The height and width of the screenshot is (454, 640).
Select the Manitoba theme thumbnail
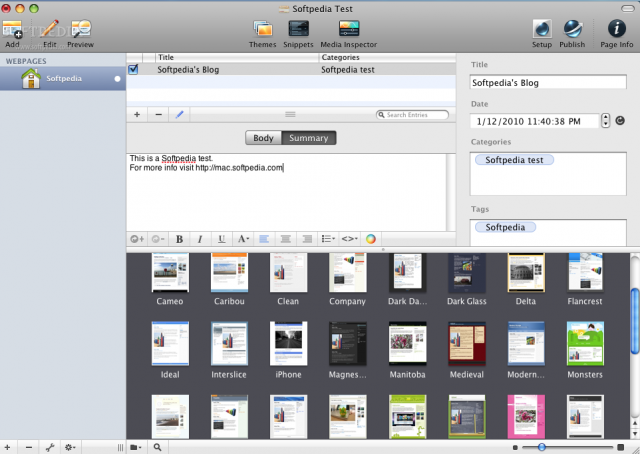(407, 343)
